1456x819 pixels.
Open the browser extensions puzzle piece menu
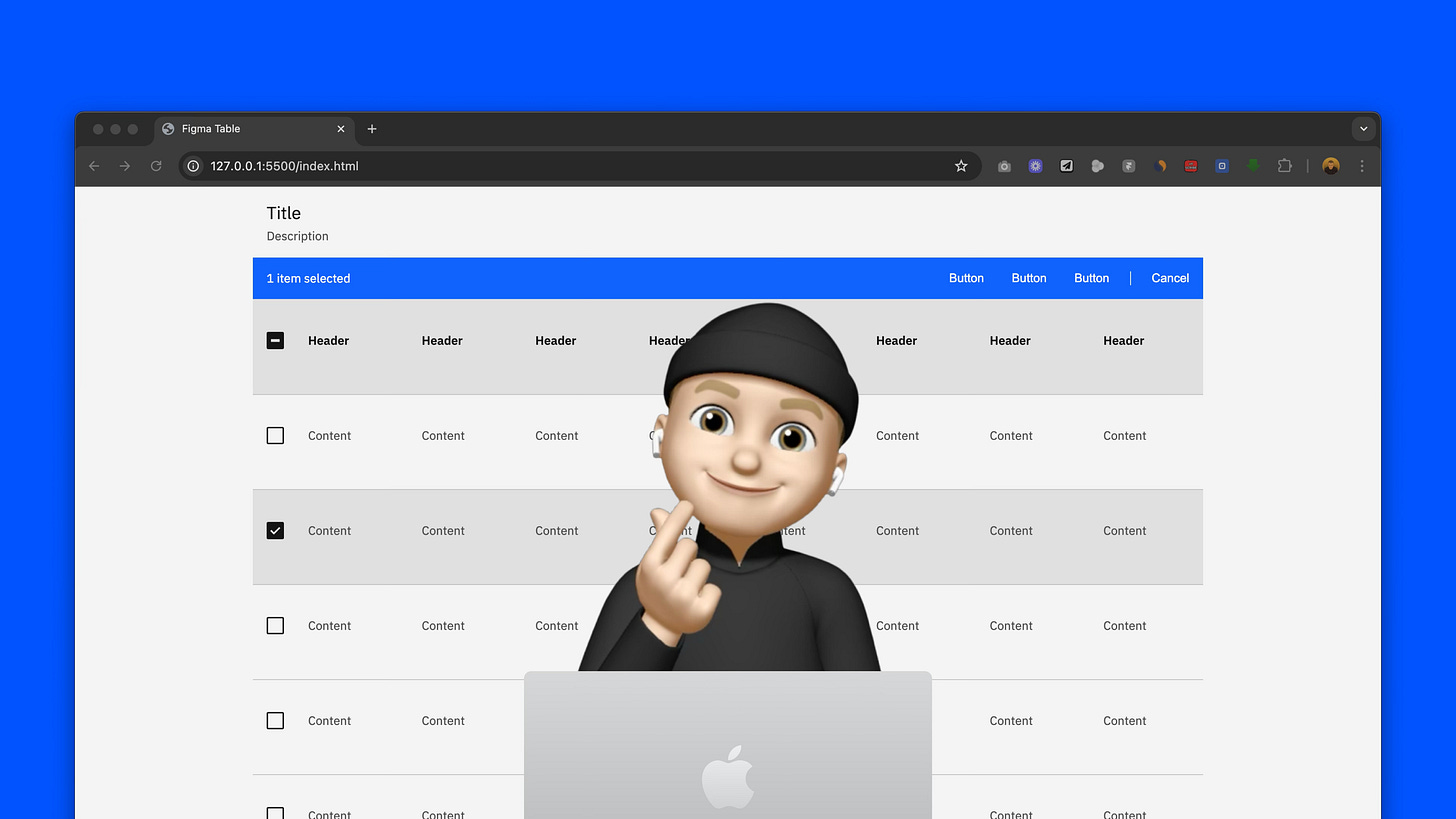click(x=1284, y=166)
